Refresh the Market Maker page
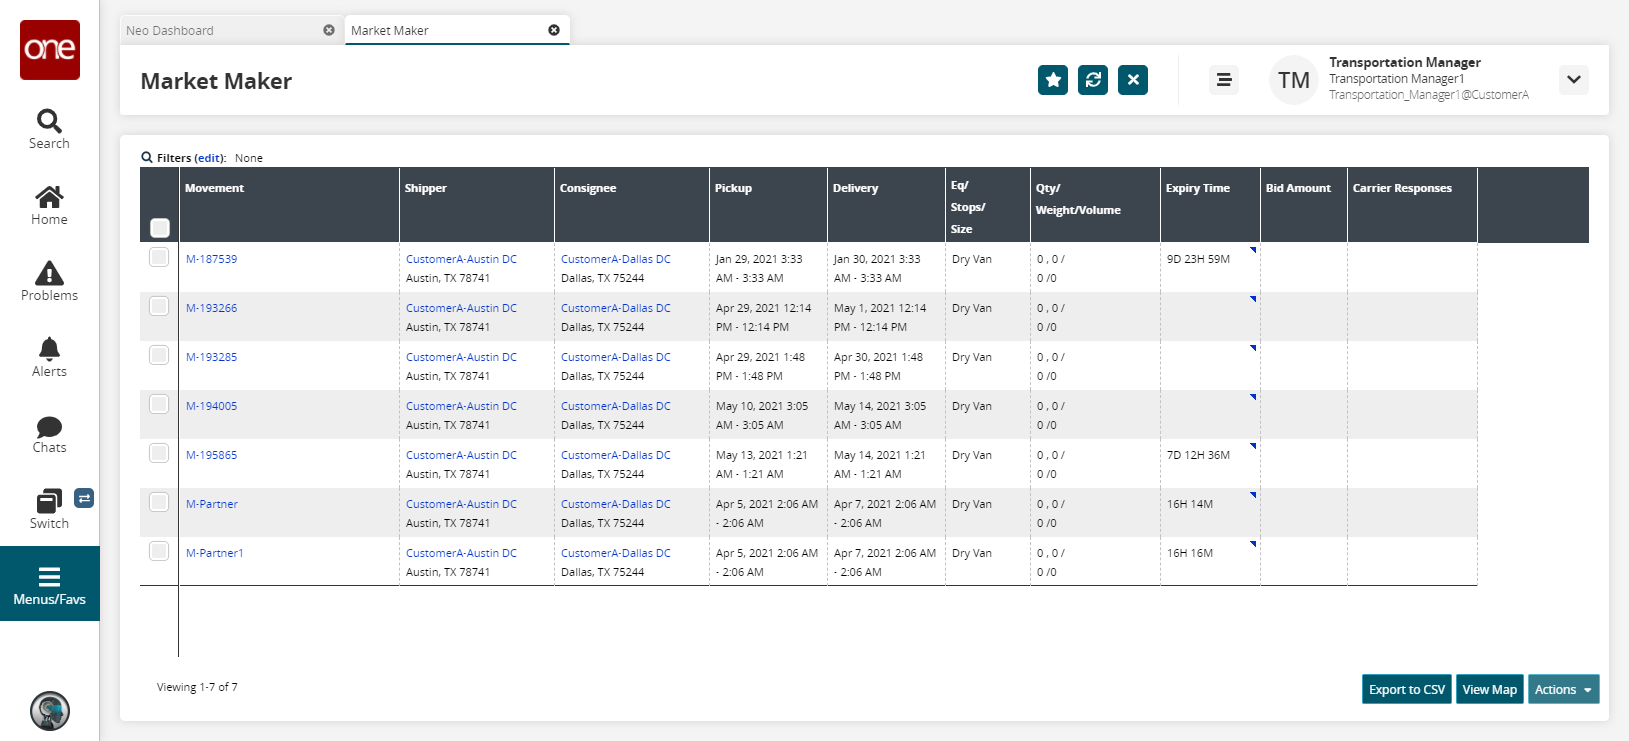 (x=1093, y=80)
